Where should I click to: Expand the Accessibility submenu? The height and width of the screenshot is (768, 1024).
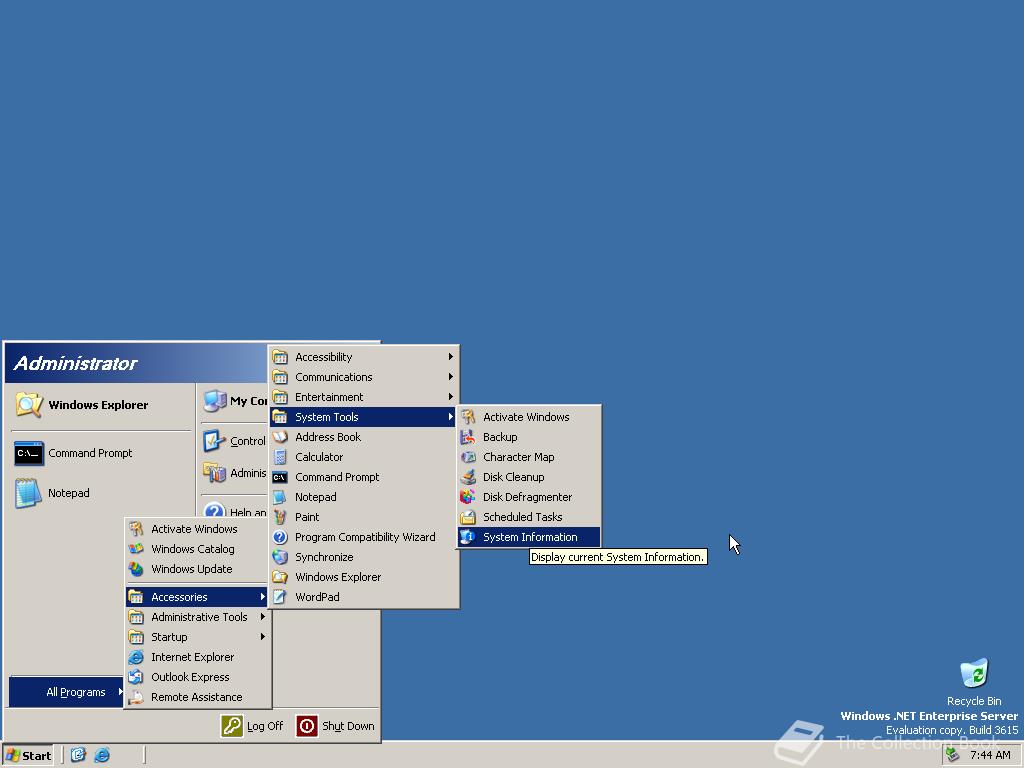(364, 357)
